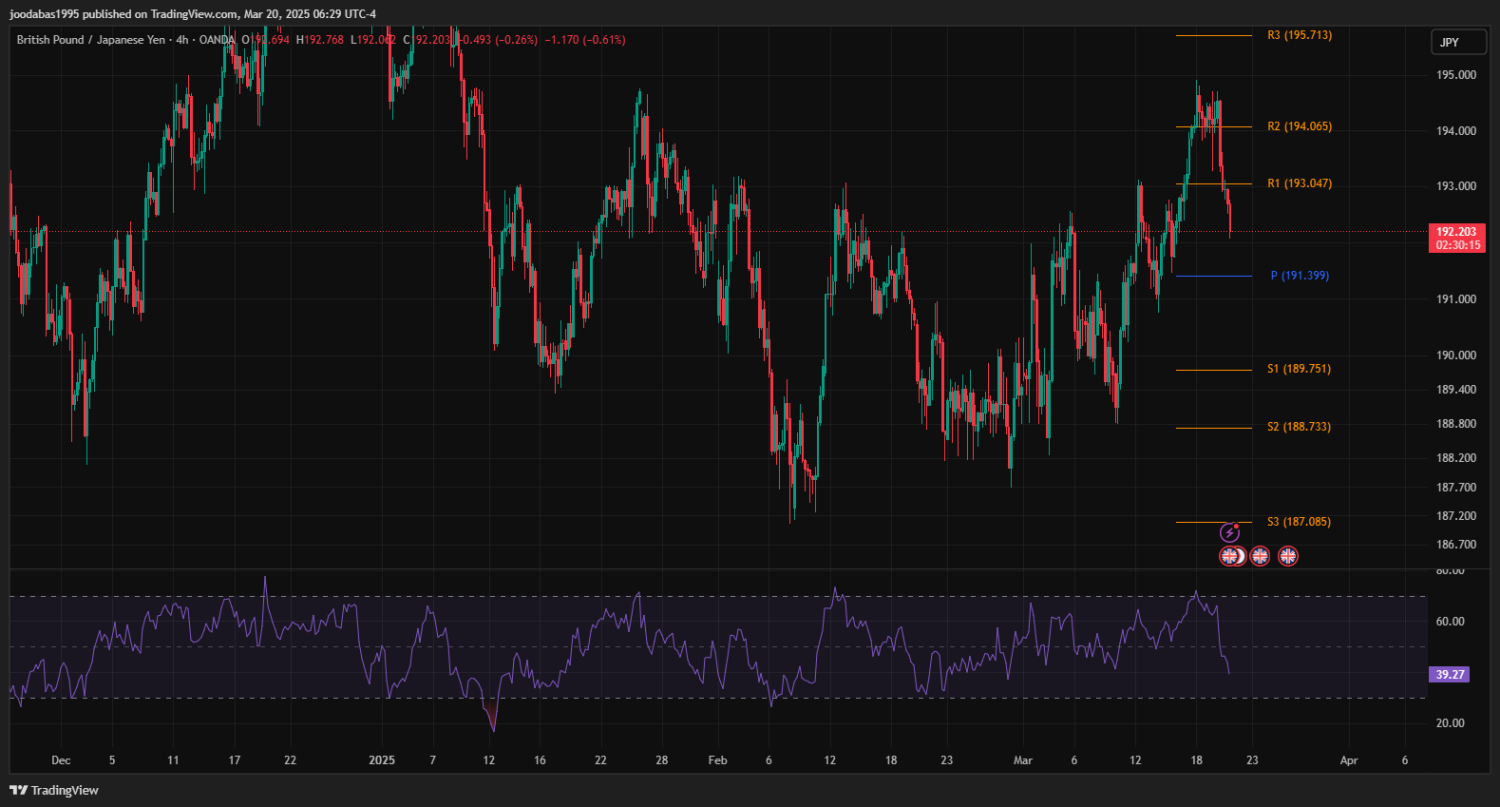
Task: Select the S3 (187.085) support label
Action: (x=1299, y=522)
